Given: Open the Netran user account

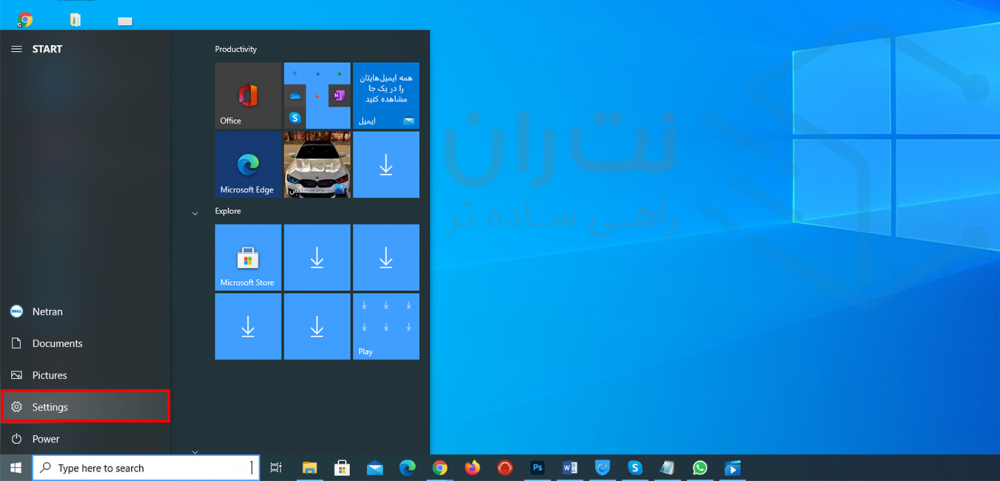Looking at the screenshot, I should [47, 311].
